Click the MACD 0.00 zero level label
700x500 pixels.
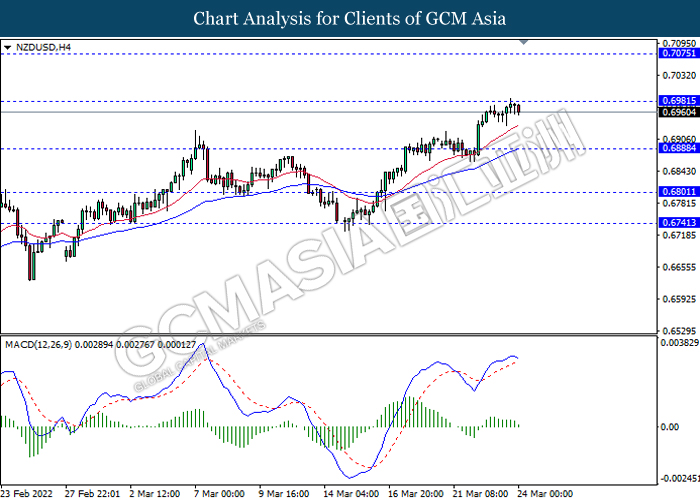click(670, 427)
